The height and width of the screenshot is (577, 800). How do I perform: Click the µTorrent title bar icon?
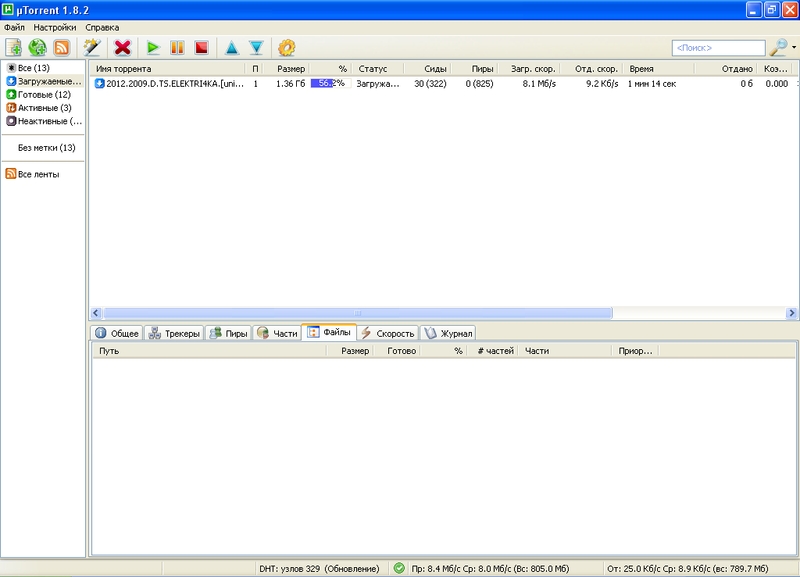(8, 10)
